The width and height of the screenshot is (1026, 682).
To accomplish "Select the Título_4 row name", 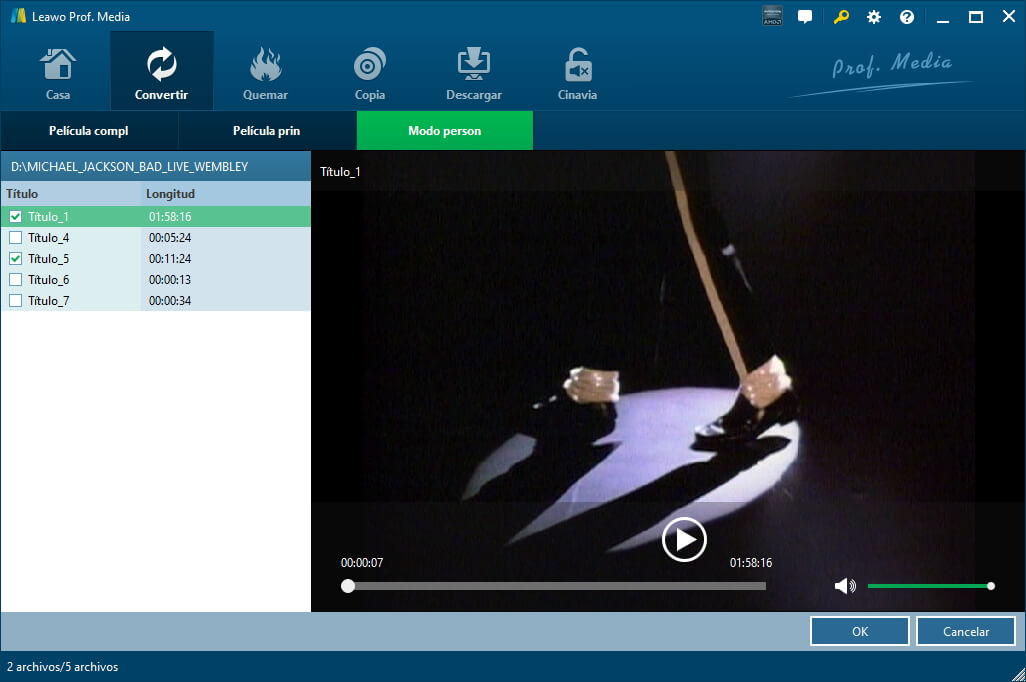I will pos(48,238).
